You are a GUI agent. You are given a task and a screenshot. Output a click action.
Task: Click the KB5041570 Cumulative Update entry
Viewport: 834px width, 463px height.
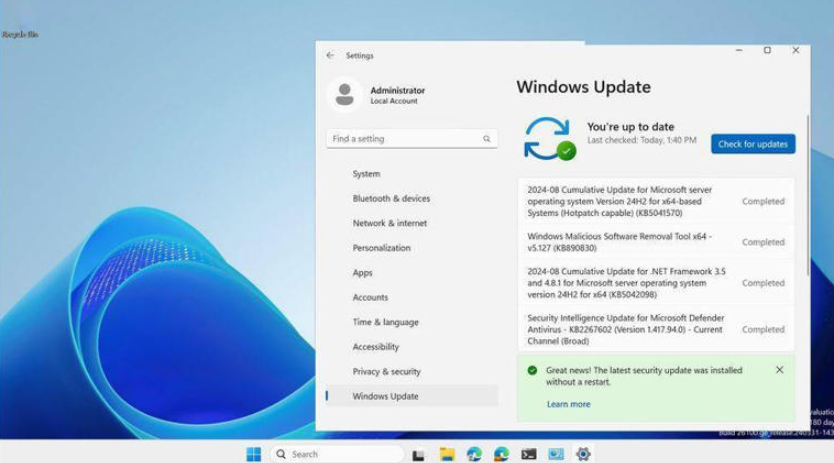pos(656,202)
